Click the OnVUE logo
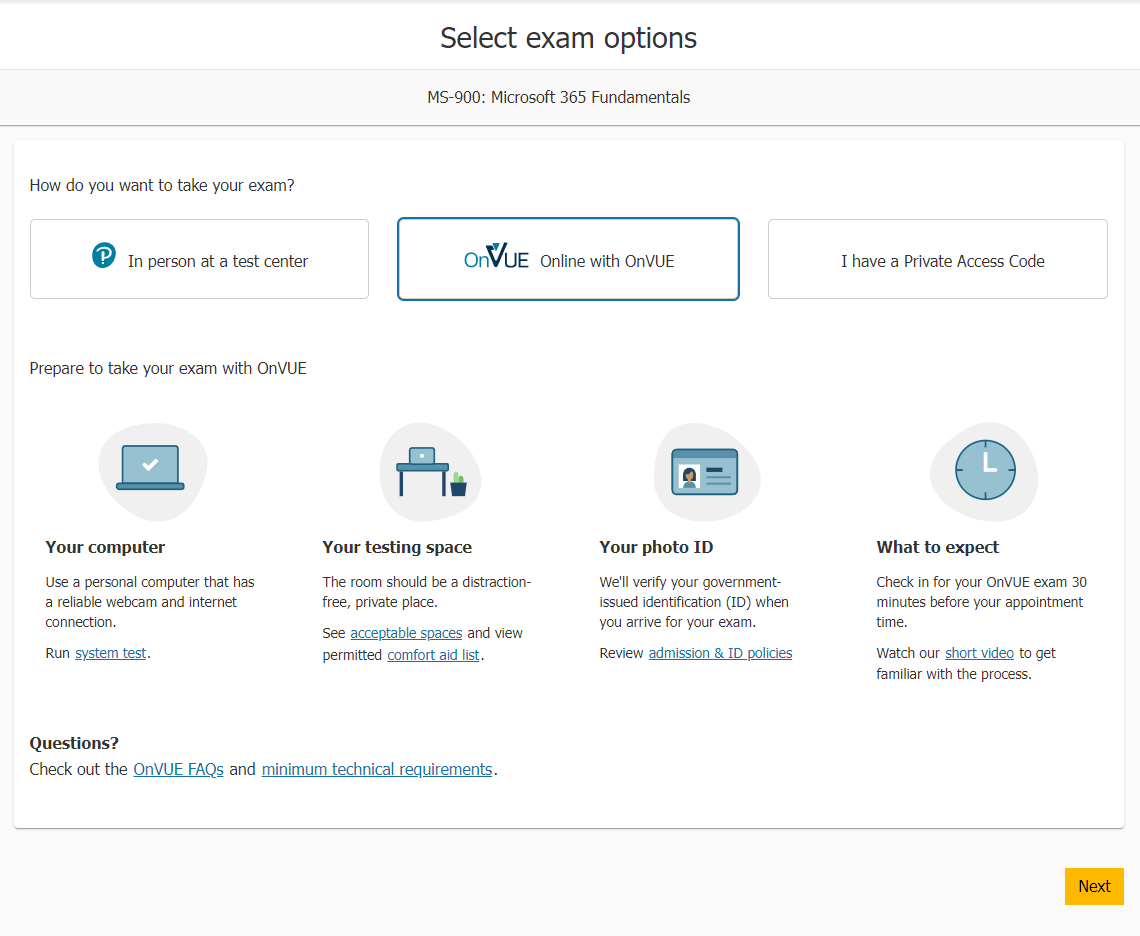 (x=496, y=256)
